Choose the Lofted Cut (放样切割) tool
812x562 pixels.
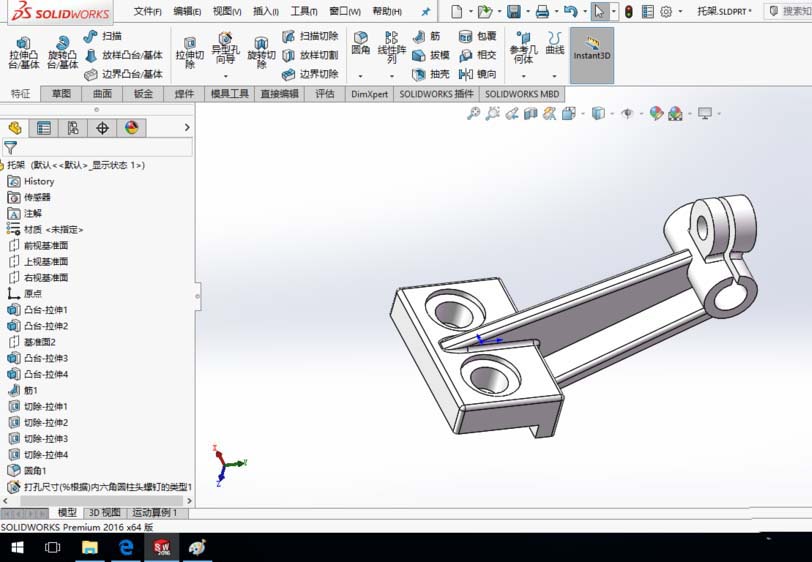tap(310, 55)
